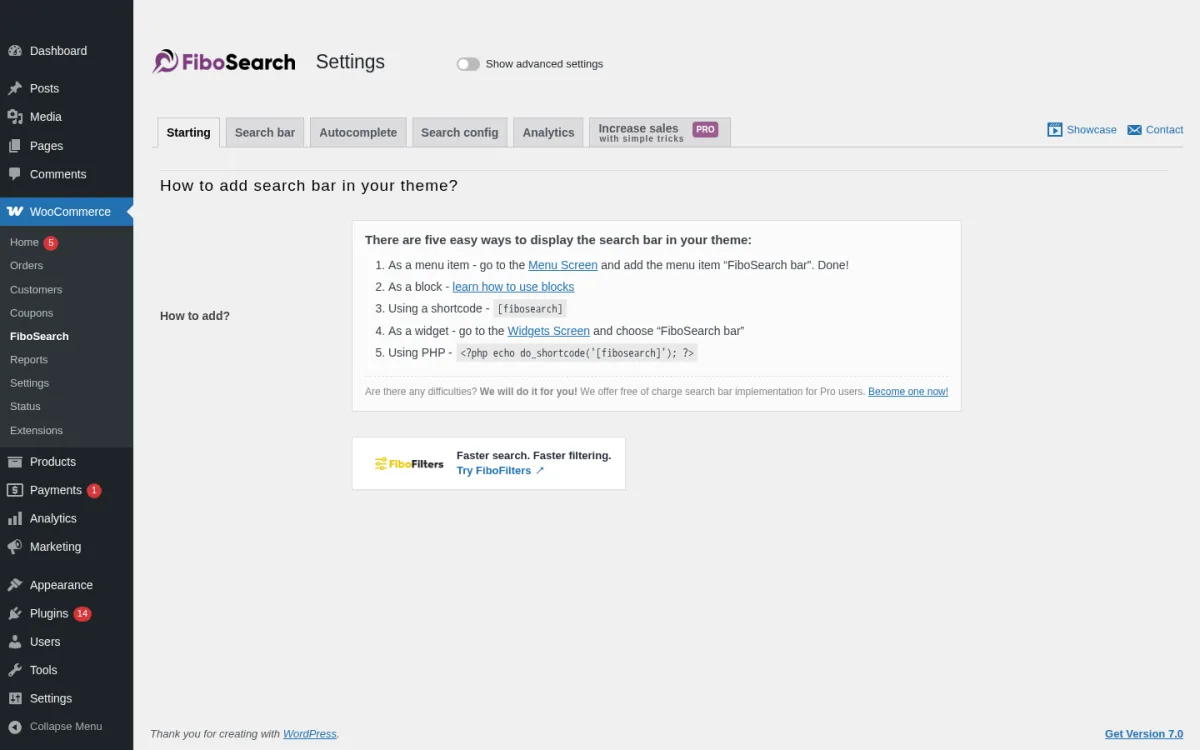Click the Comments bubble icon

(x=15, y=174)
